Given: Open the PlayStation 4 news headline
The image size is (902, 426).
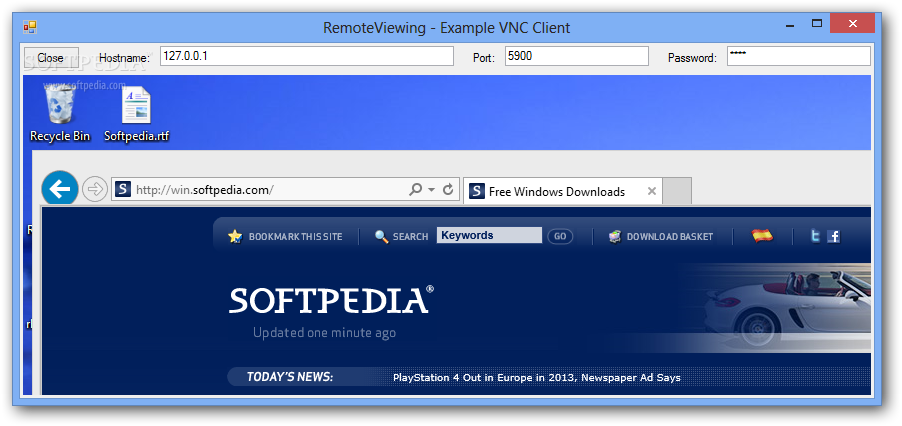Looking at the screenshot, I should click(x=537, y=378).
